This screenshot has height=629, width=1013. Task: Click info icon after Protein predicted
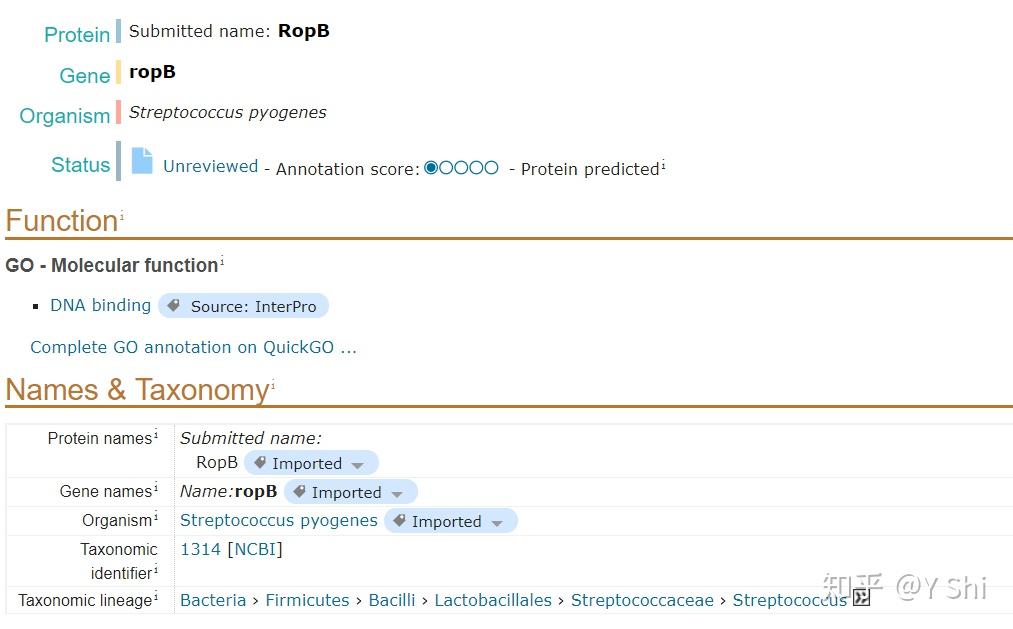663,165
